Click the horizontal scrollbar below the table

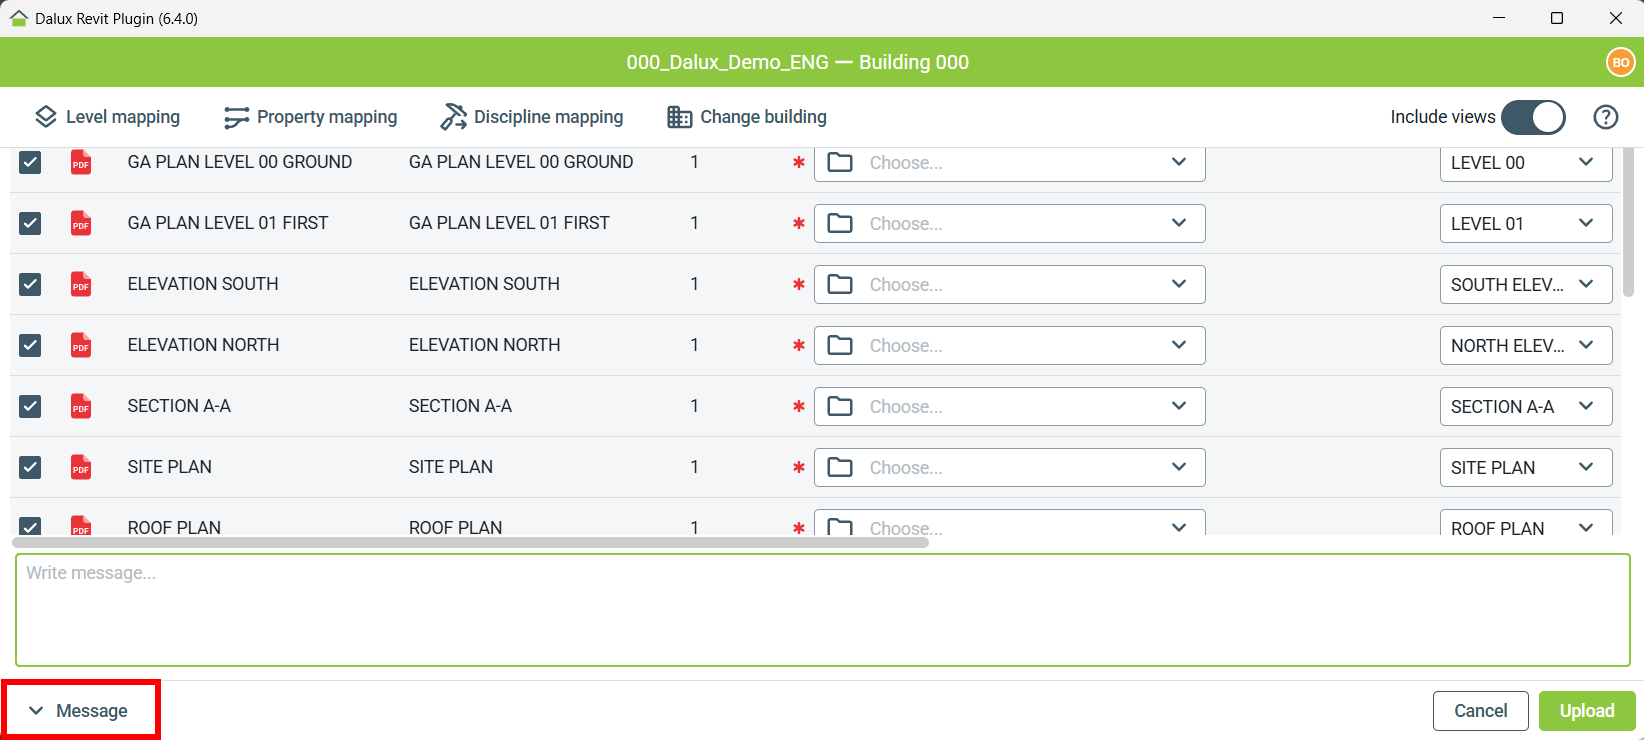click(x=470, y=542)
